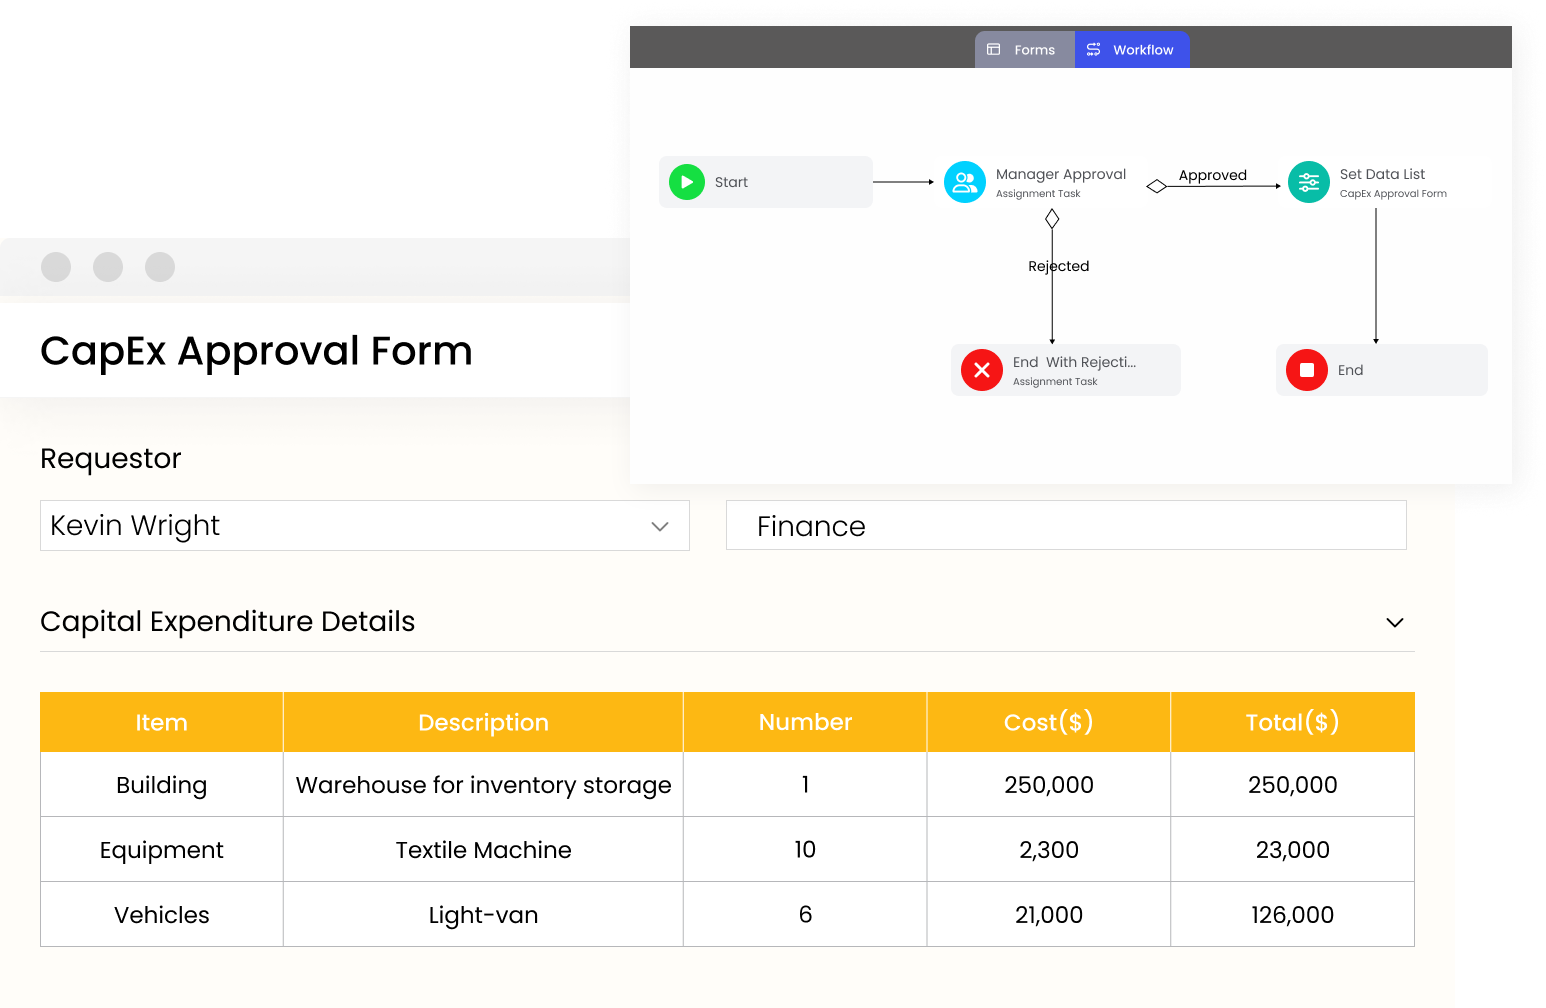Click the Forms tab icon
1546x1008 pixels.
tap(994, 50)
